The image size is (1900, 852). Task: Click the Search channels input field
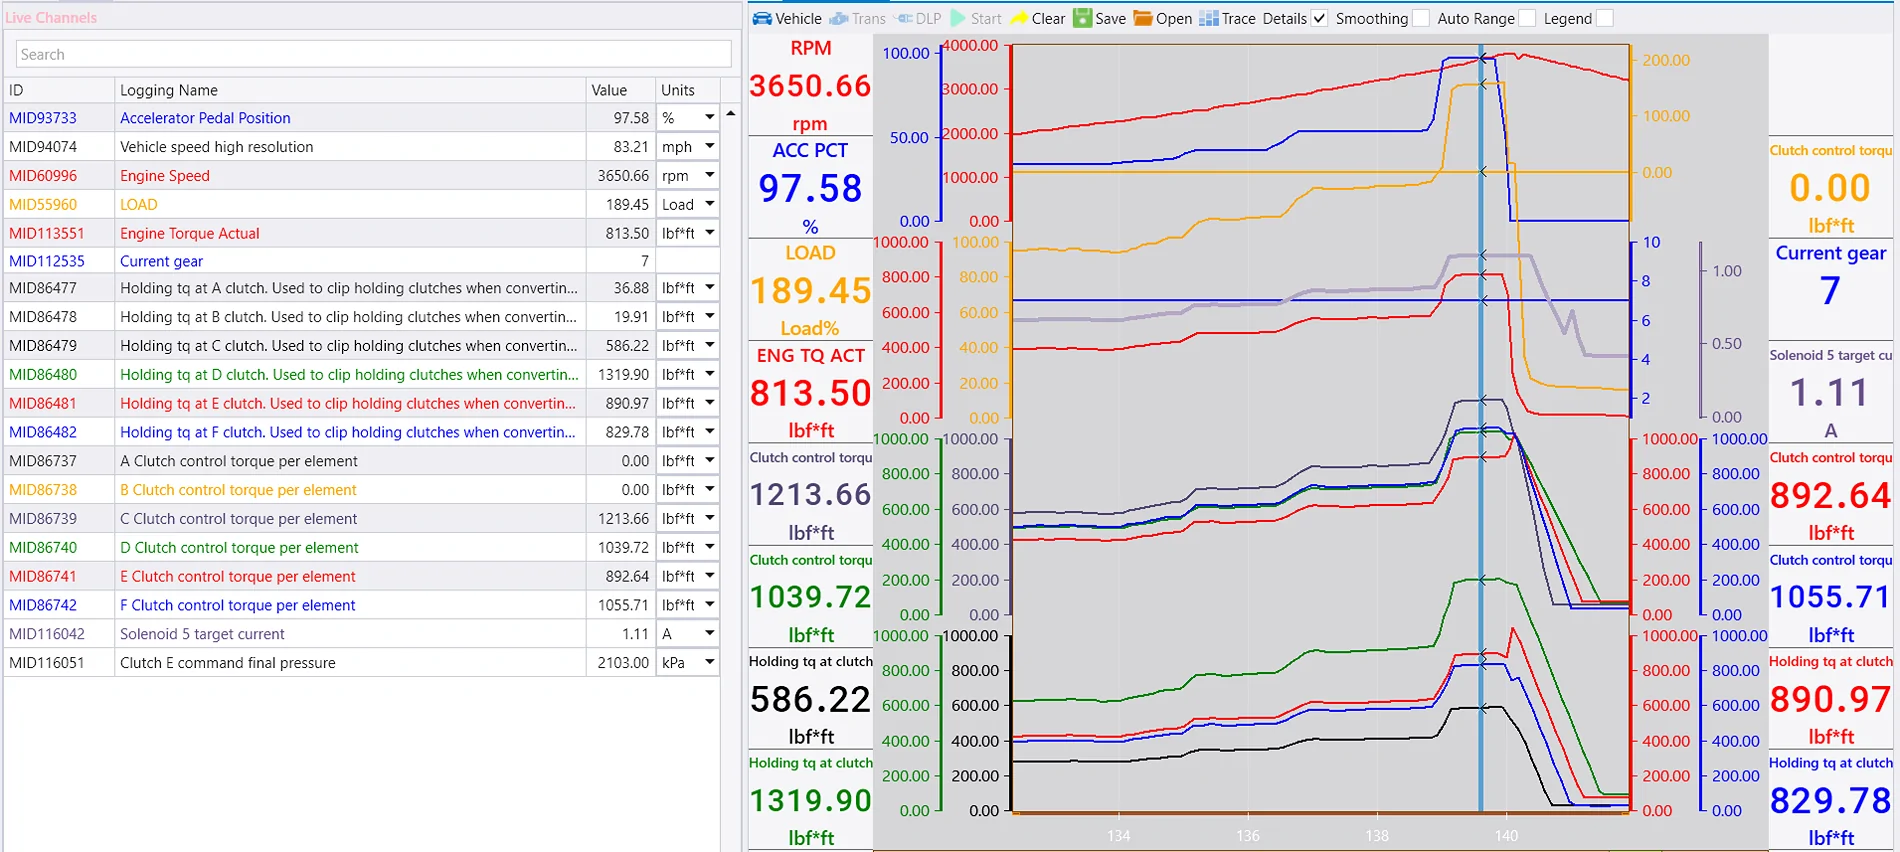(x=373, y=55)
